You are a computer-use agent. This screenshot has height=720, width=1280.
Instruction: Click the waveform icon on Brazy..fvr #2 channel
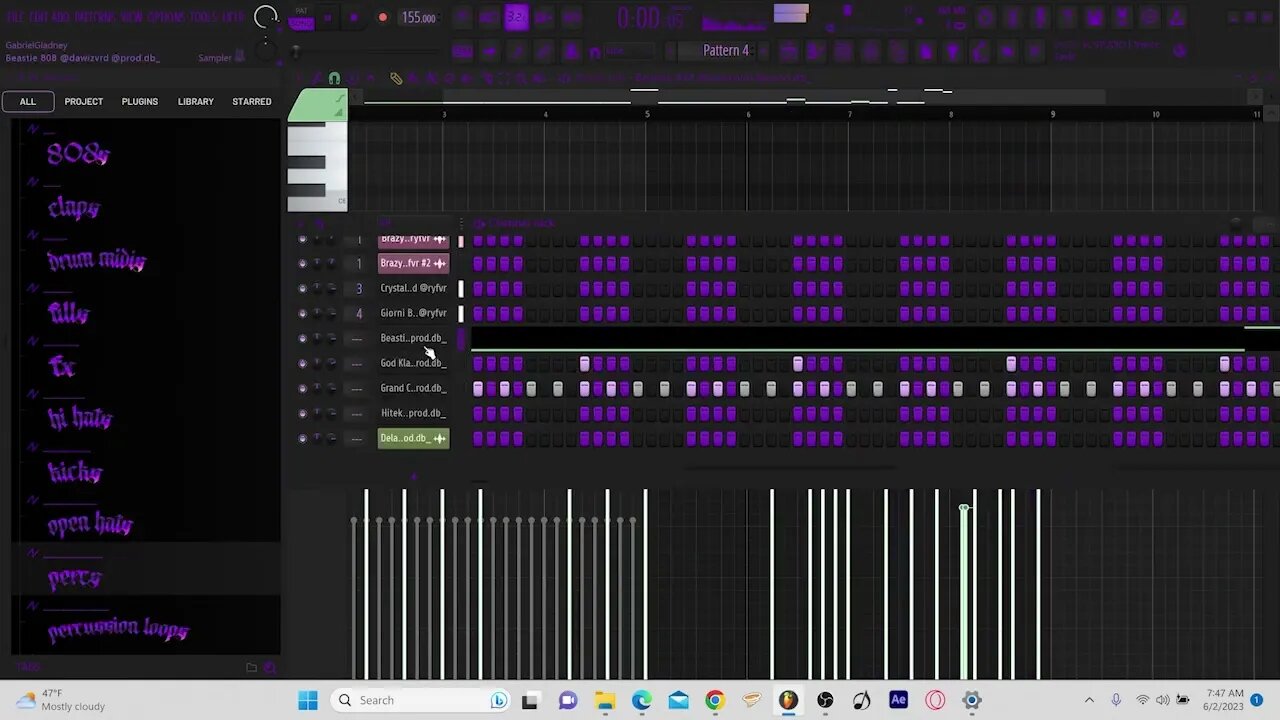pos(439,263)
